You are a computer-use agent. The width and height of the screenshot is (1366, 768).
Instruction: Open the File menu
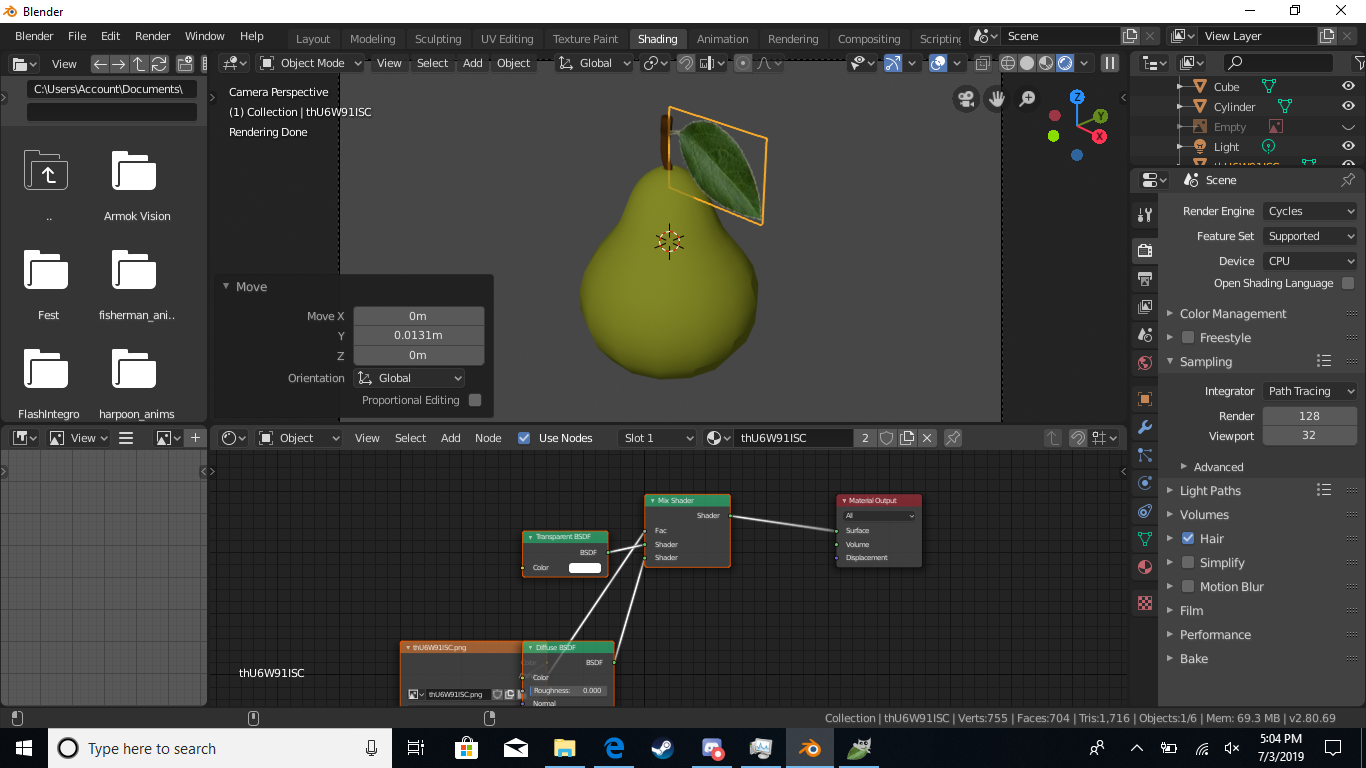coord(77,36)
